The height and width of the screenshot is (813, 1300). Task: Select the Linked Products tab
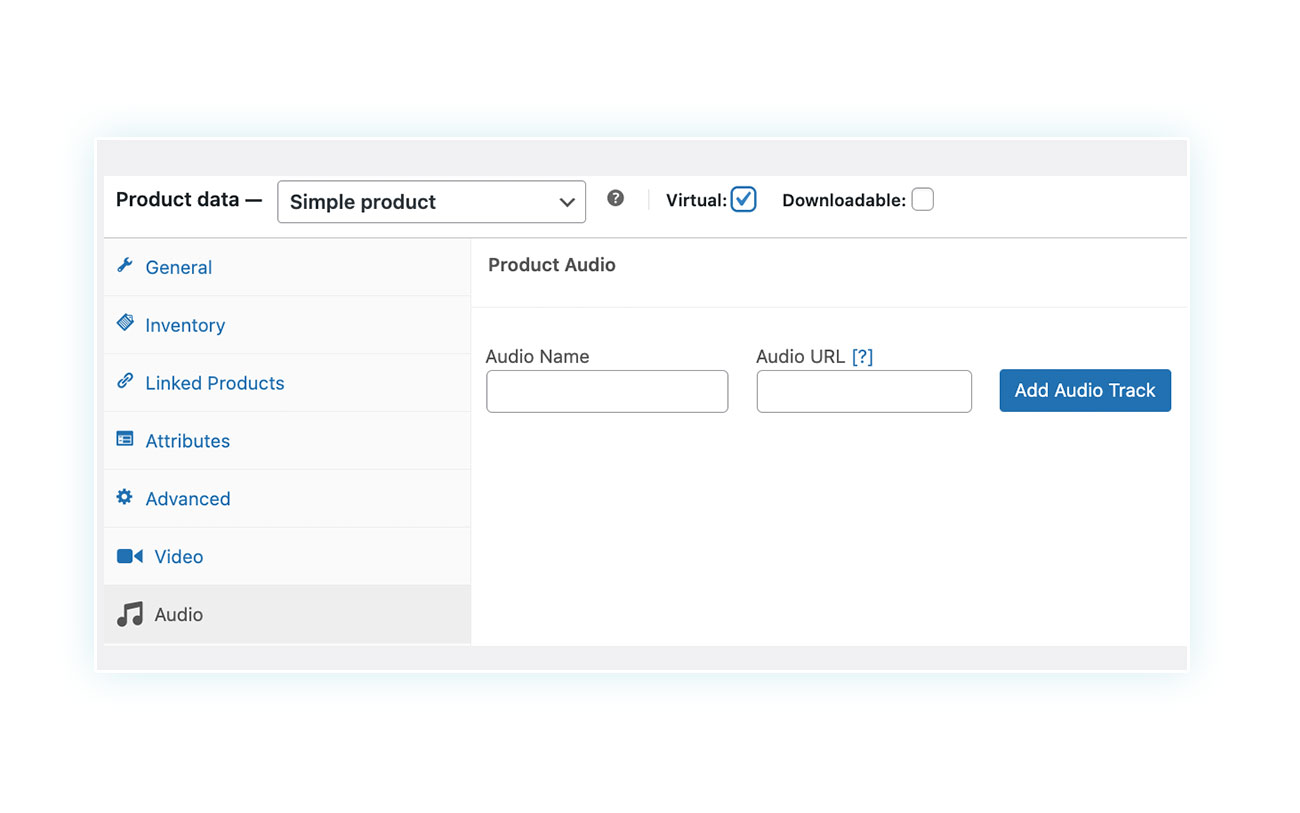[287, 383]
